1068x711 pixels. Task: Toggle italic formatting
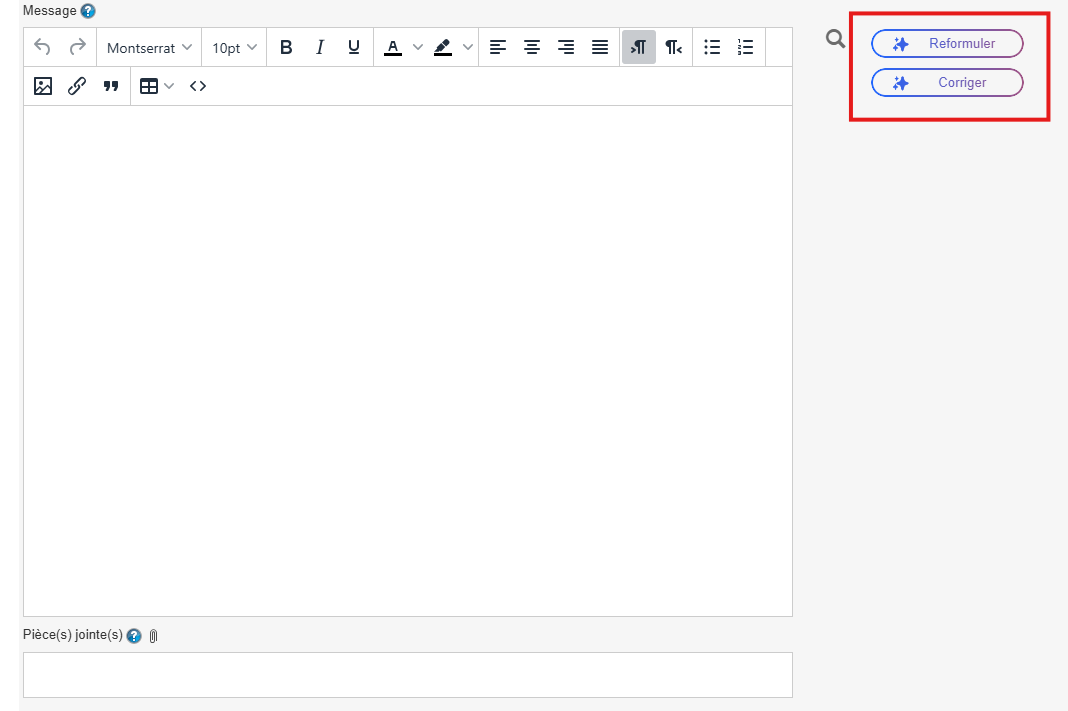click(x=320, y=47)
